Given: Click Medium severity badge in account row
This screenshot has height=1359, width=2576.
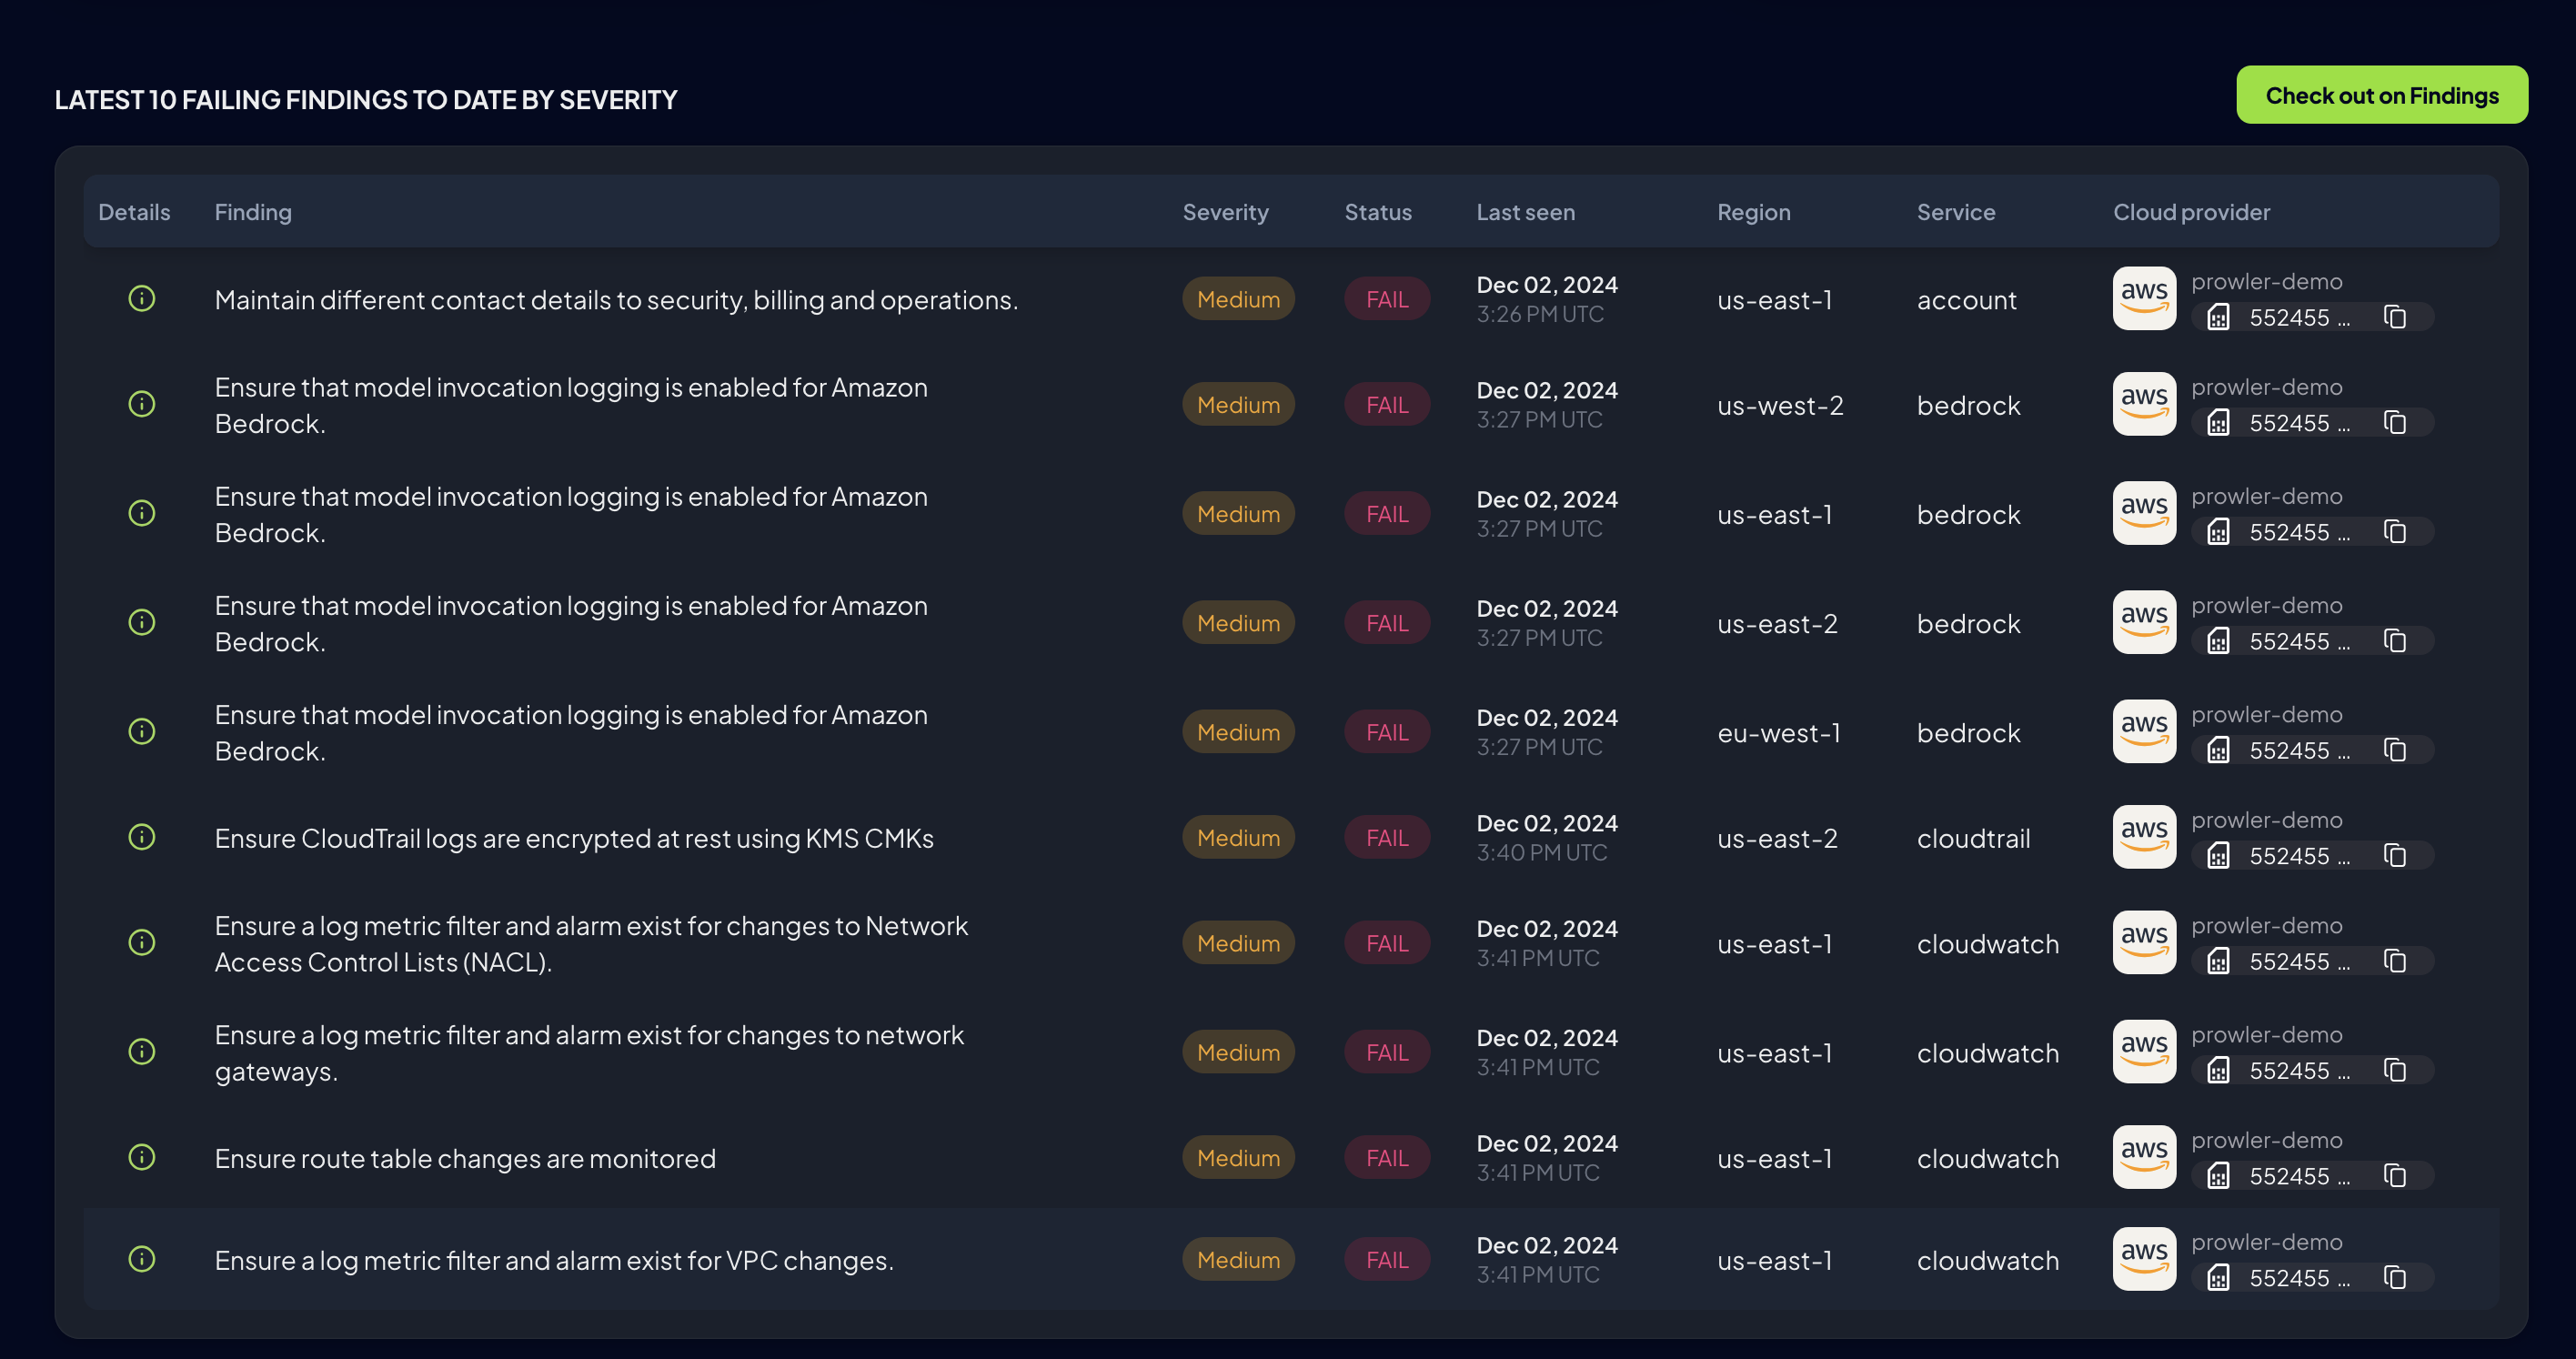Looking at the screenshot, I should point(1238,299).
